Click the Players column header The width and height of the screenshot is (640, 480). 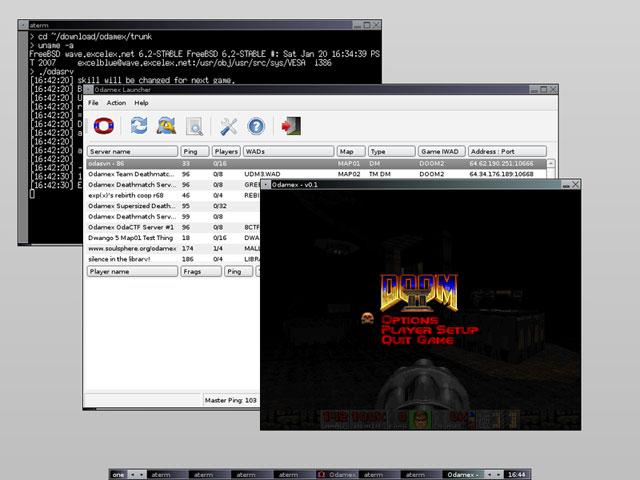tap(226, 151)
